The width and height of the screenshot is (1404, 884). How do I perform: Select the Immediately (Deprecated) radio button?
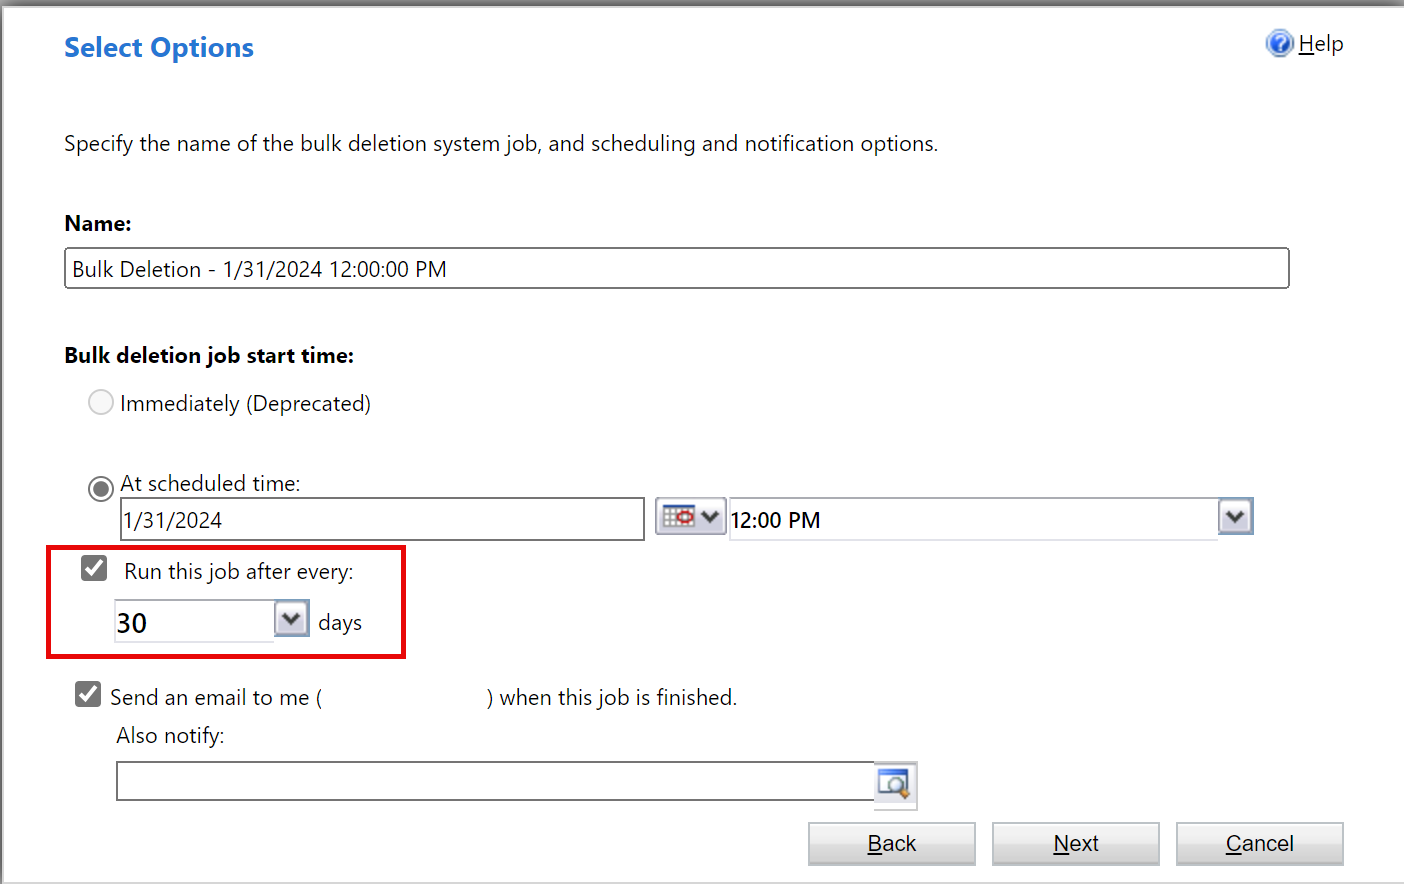coord(101,402)
